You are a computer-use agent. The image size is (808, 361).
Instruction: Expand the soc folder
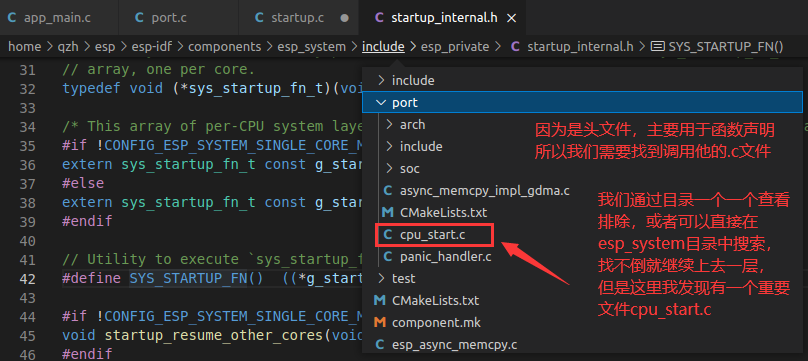(x=410, y=168)
